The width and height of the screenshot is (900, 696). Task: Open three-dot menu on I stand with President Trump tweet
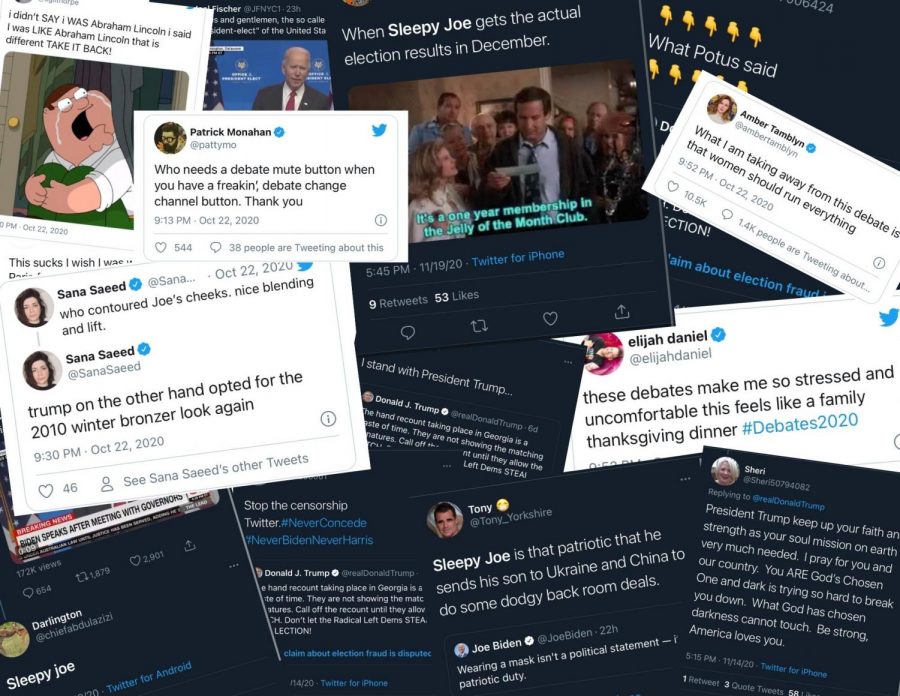click(x=568, y=362)
